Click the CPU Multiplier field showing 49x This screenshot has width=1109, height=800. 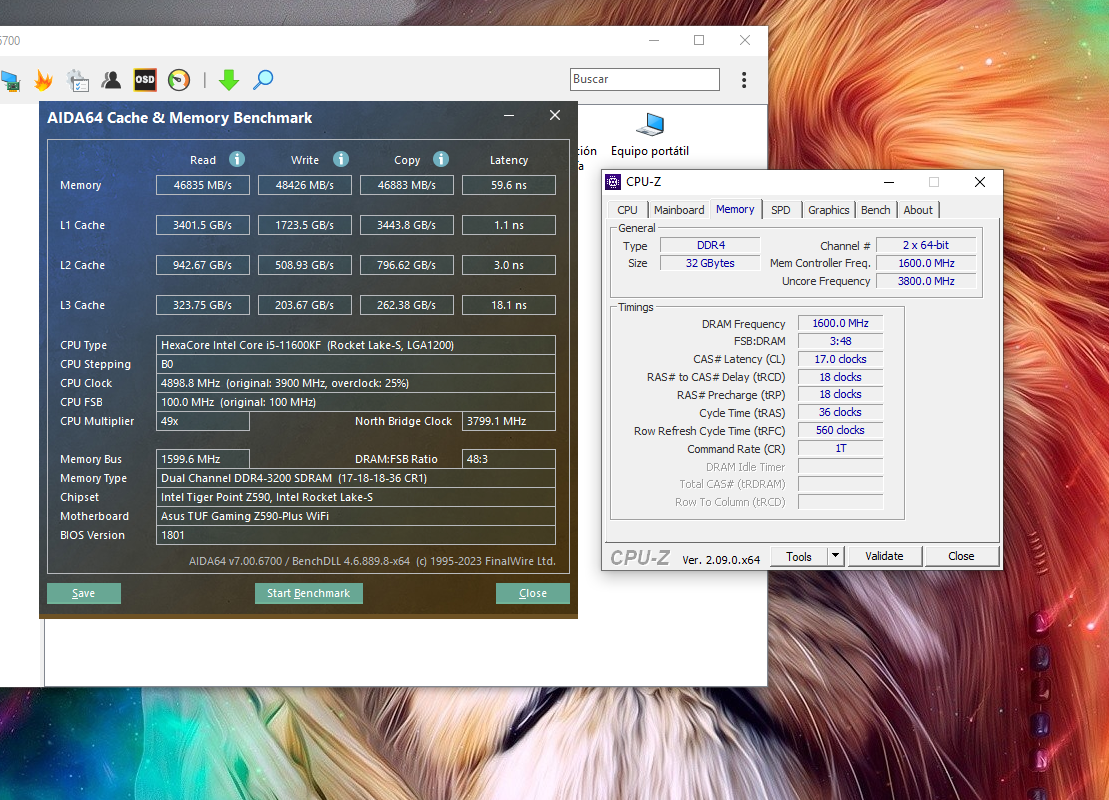click(203, 422)
